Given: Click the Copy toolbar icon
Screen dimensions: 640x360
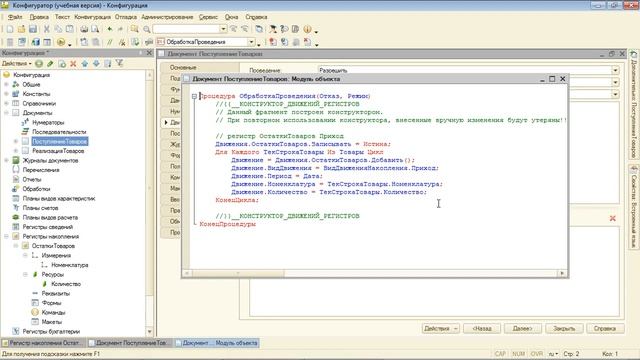Looking at the screenshot, I should (58, 29).
